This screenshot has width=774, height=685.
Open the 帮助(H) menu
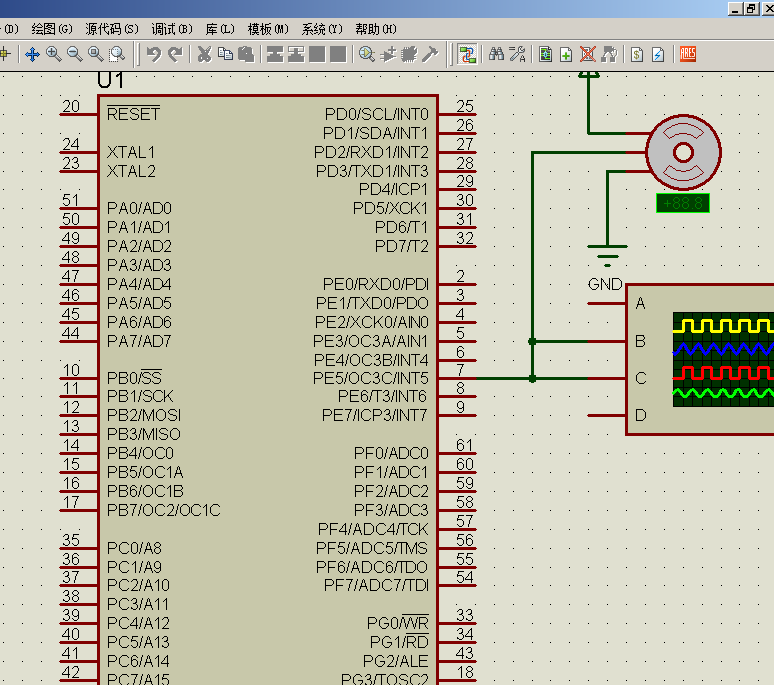pyautogui.click(x=376, y=29)
